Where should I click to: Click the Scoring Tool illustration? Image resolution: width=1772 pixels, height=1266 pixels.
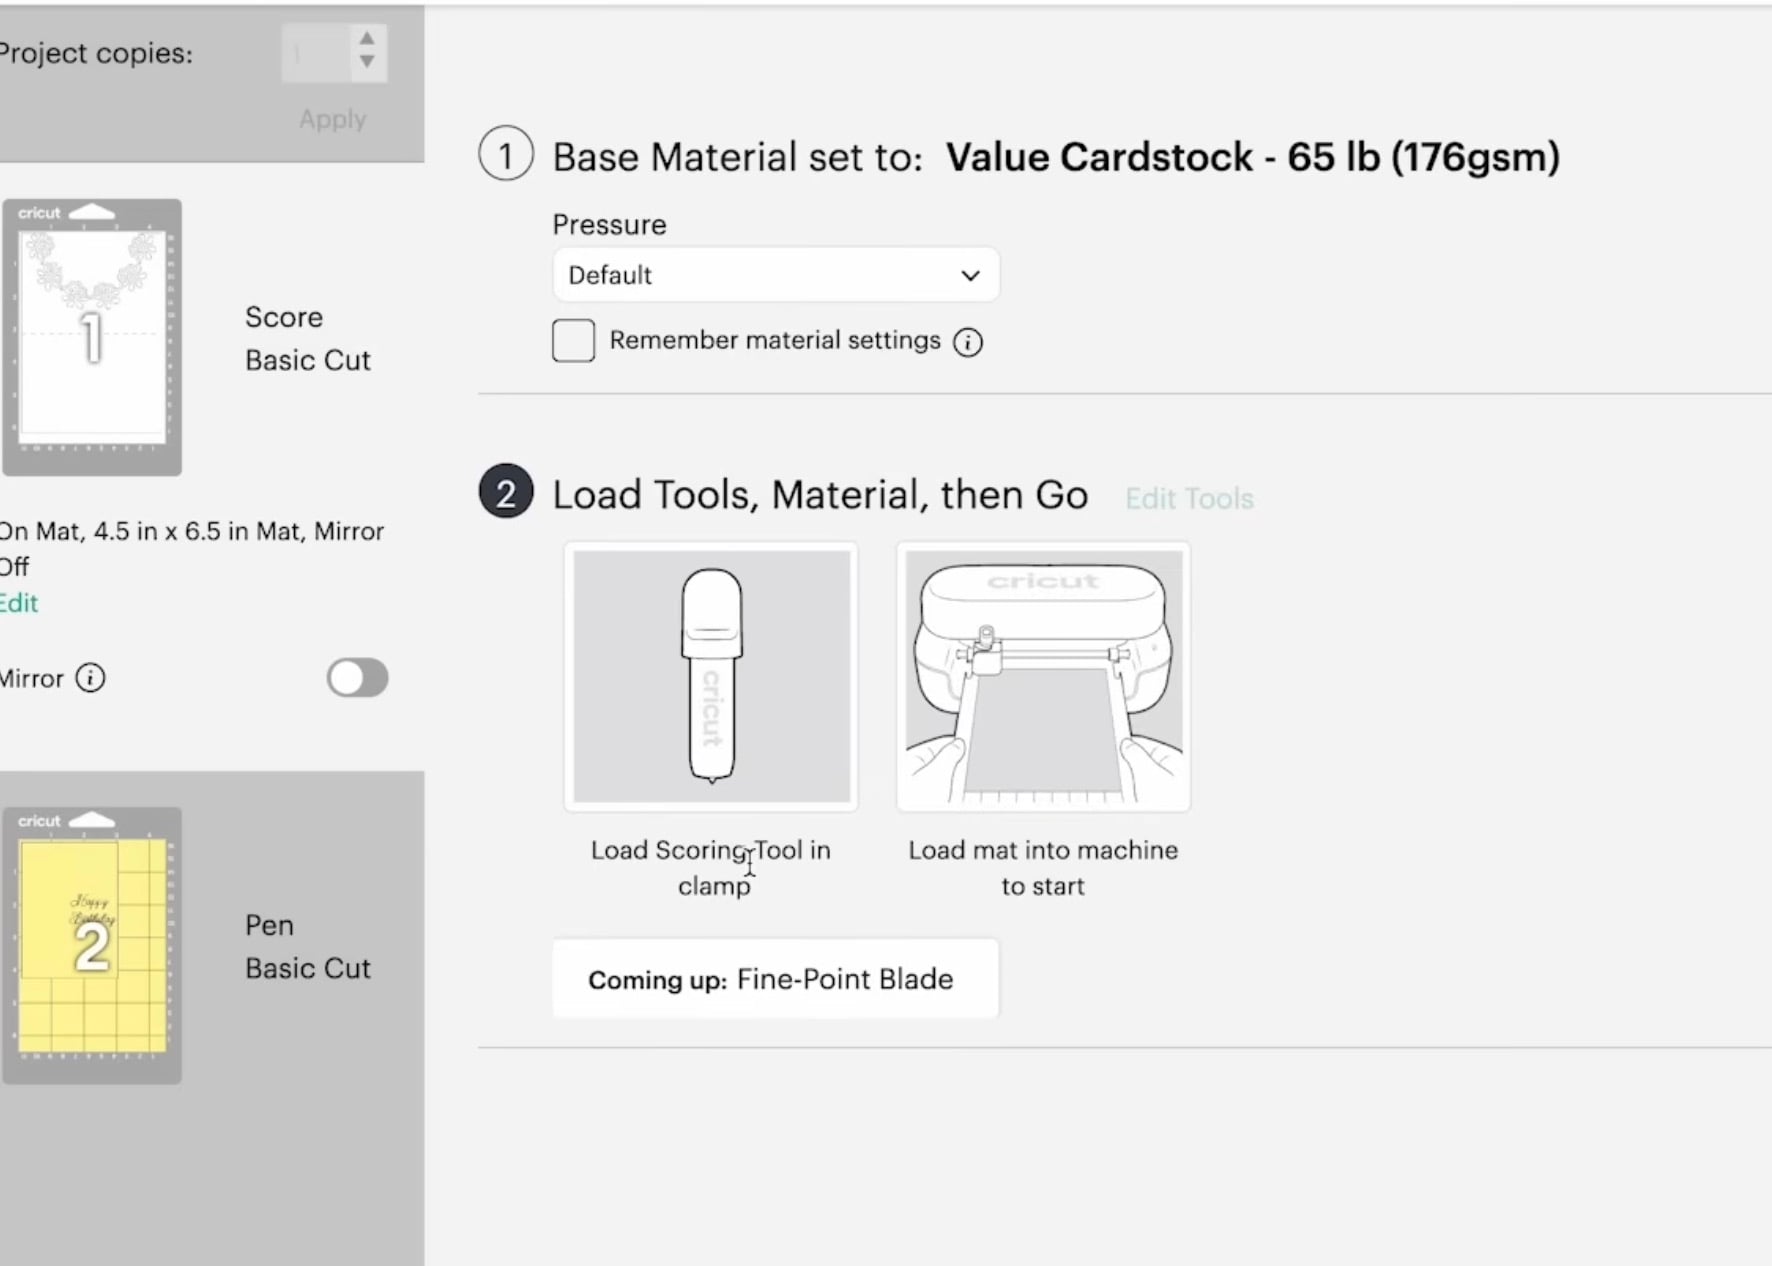[711, 676]
